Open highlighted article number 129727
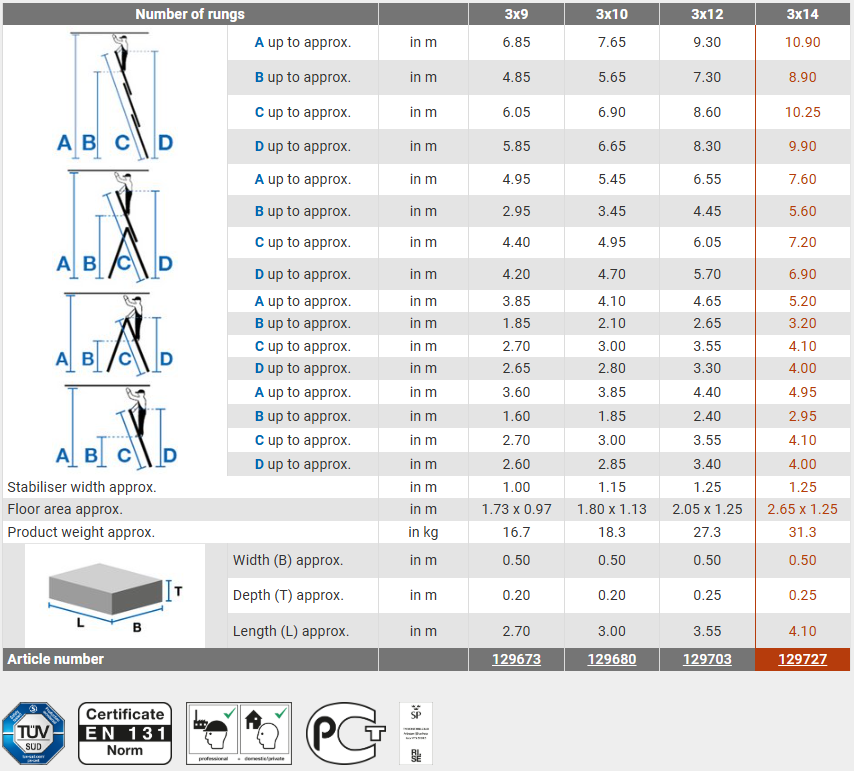Screen dimensions: 854x771 point(802,660)
